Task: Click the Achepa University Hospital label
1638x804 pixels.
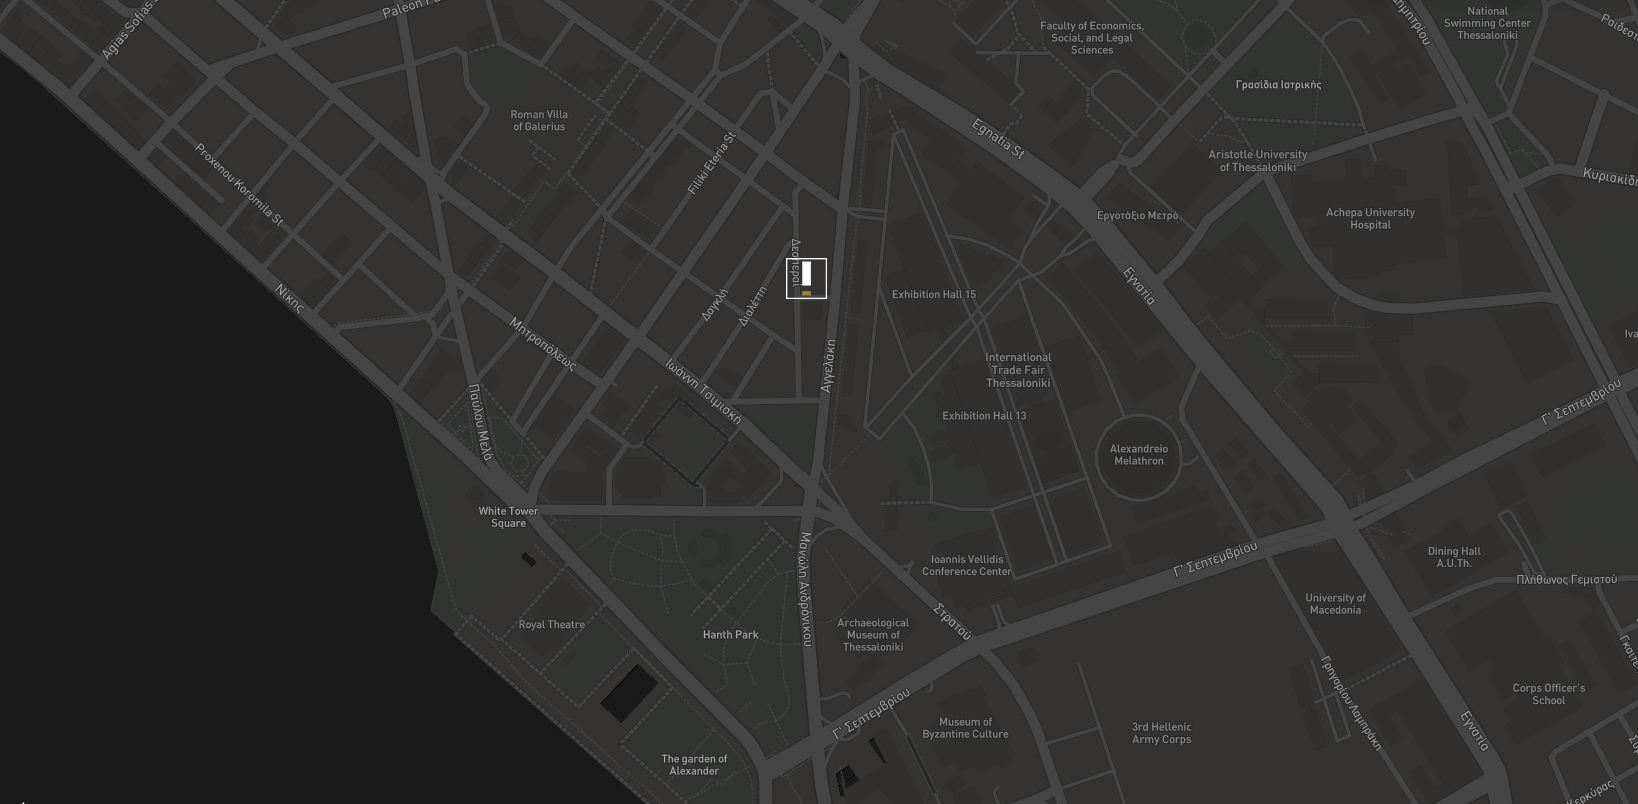Action: click(x=1370, y=219)
